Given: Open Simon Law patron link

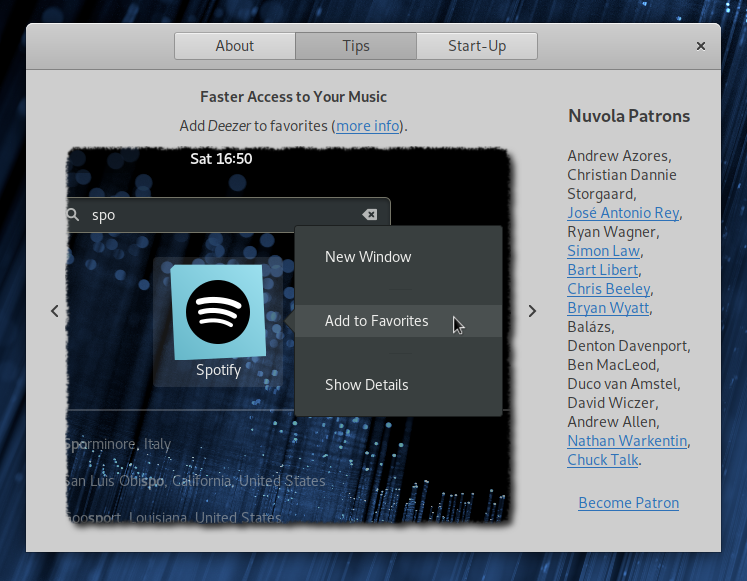Looking at the screenshot, I should [604, 250].
